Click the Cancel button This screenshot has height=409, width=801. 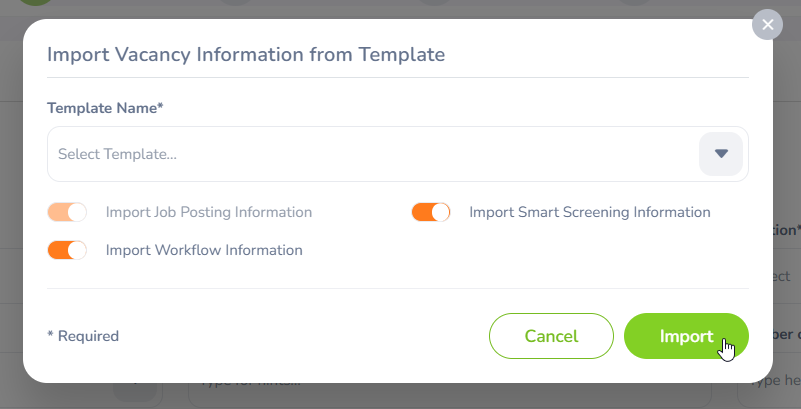tap(551, 336)
